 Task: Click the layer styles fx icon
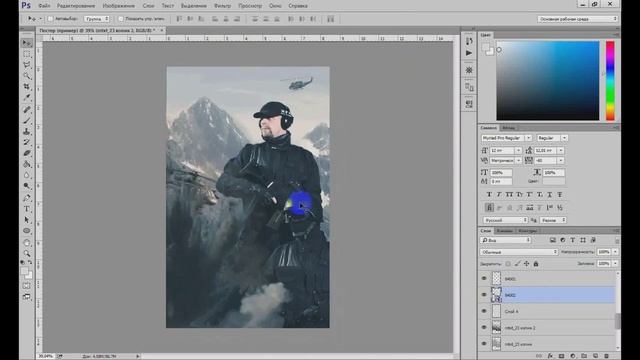(550, 356)
